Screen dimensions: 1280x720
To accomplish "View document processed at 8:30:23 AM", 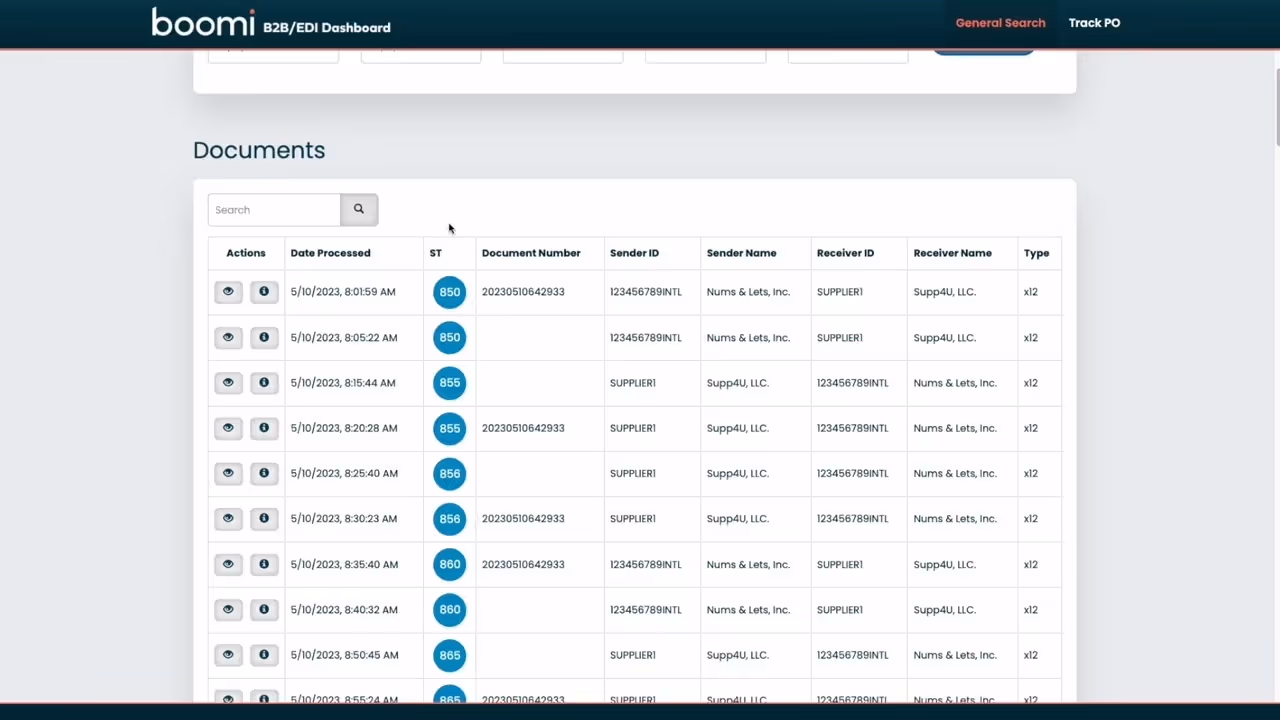I will pos(228,519).
